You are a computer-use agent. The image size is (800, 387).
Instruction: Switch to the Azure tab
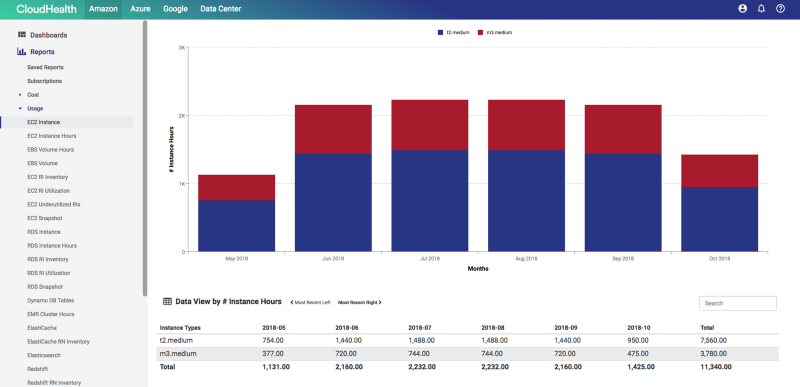pos(140,9)
